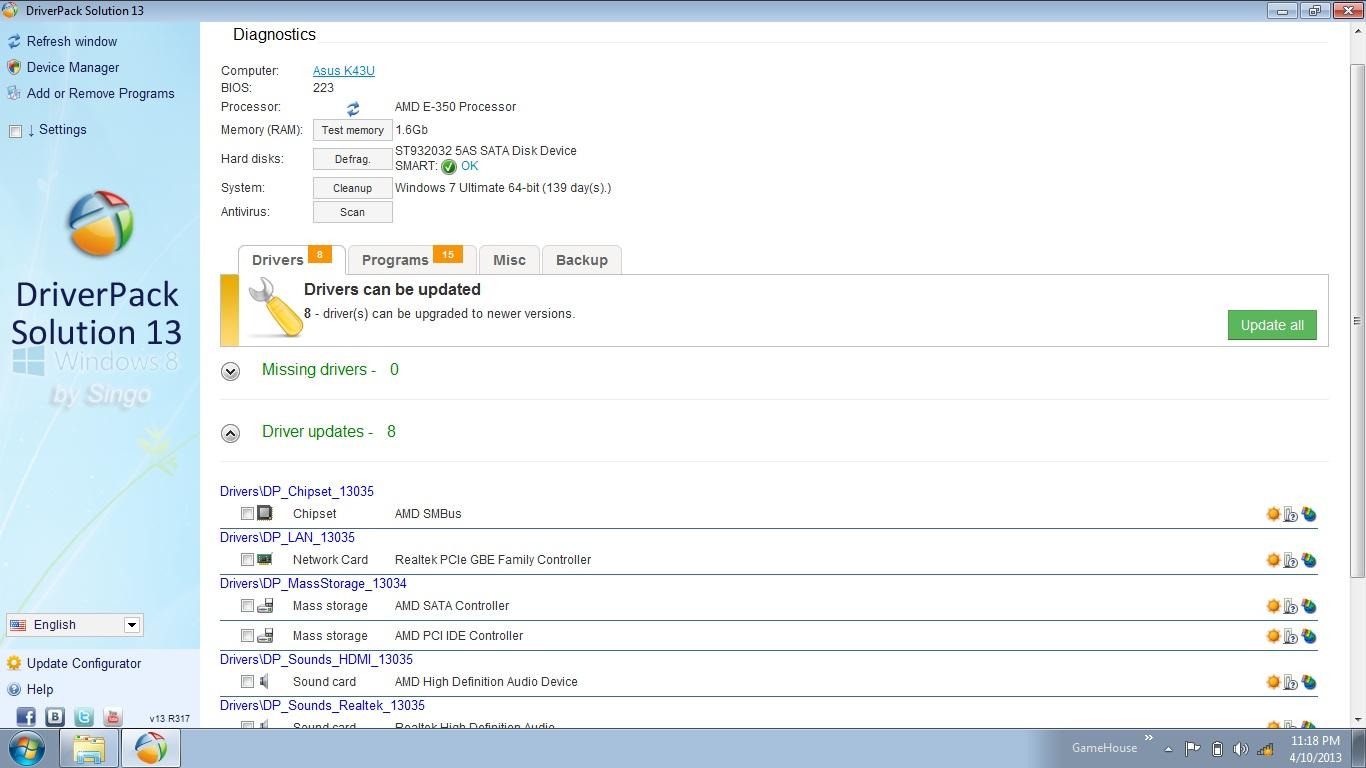Click the Help question-mark icon
The height and width of the screenshot is (768, 1366).
(x=14, y=689)
